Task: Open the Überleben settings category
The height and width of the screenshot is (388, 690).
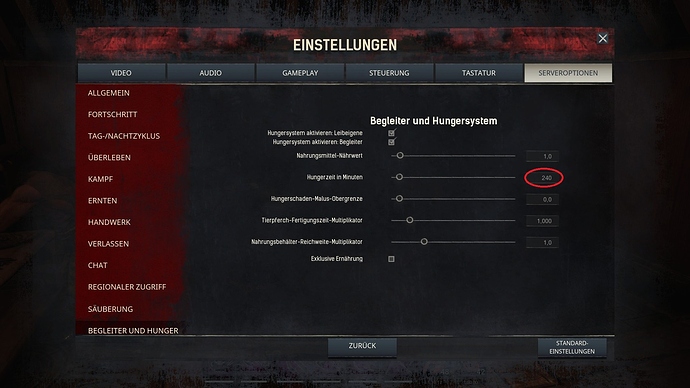Action: click(x=109, y=157)
